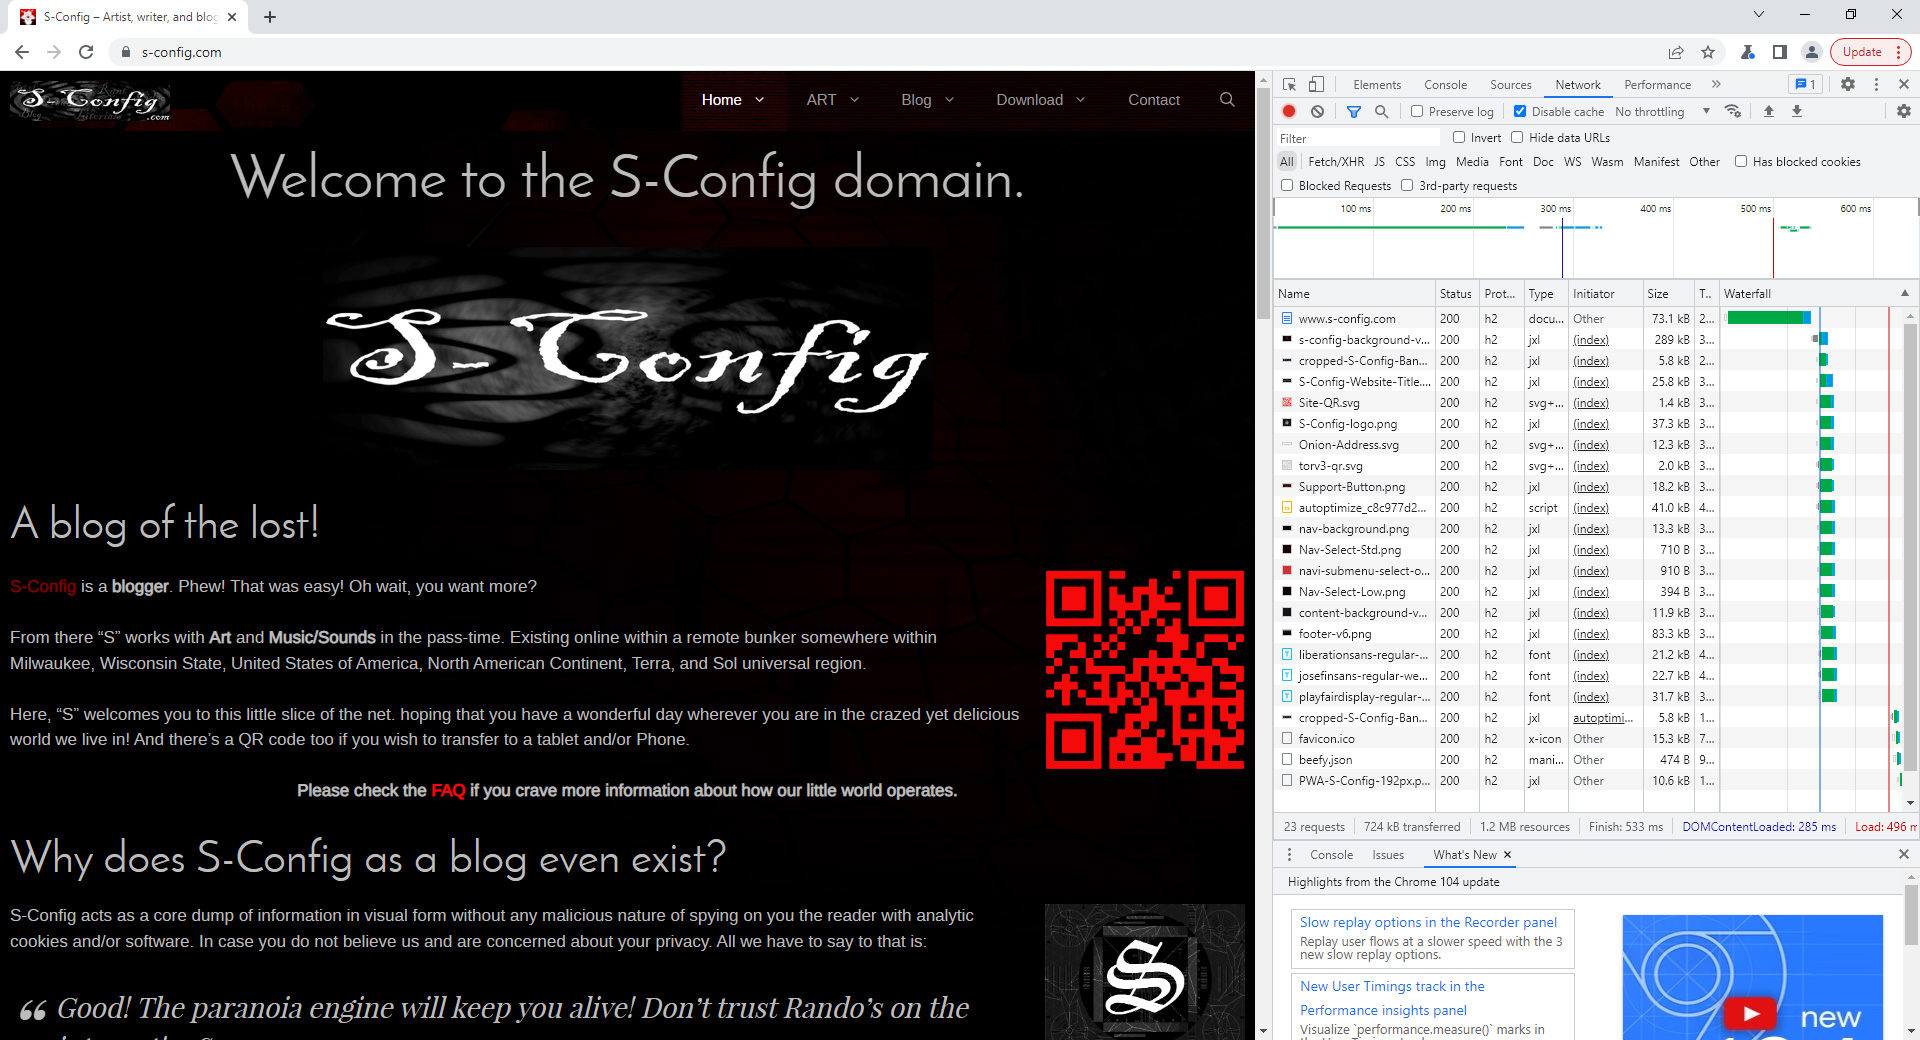Expand the Home menu chevron

click(x=759, y=100)
